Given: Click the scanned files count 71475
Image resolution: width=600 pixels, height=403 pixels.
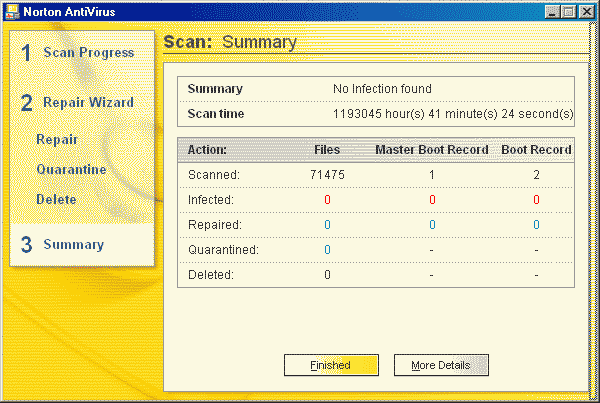Looking at the screenshot, I should (327, 175).
